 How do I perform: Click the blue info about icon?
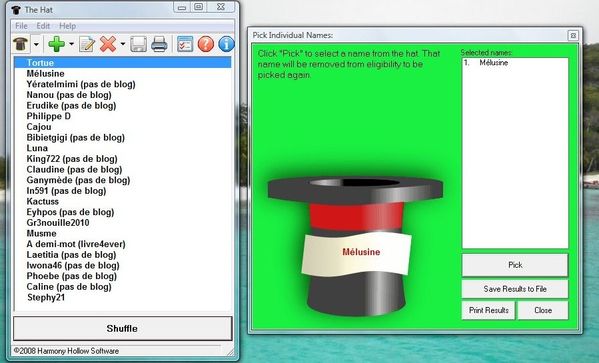click(x=226, y=44)
